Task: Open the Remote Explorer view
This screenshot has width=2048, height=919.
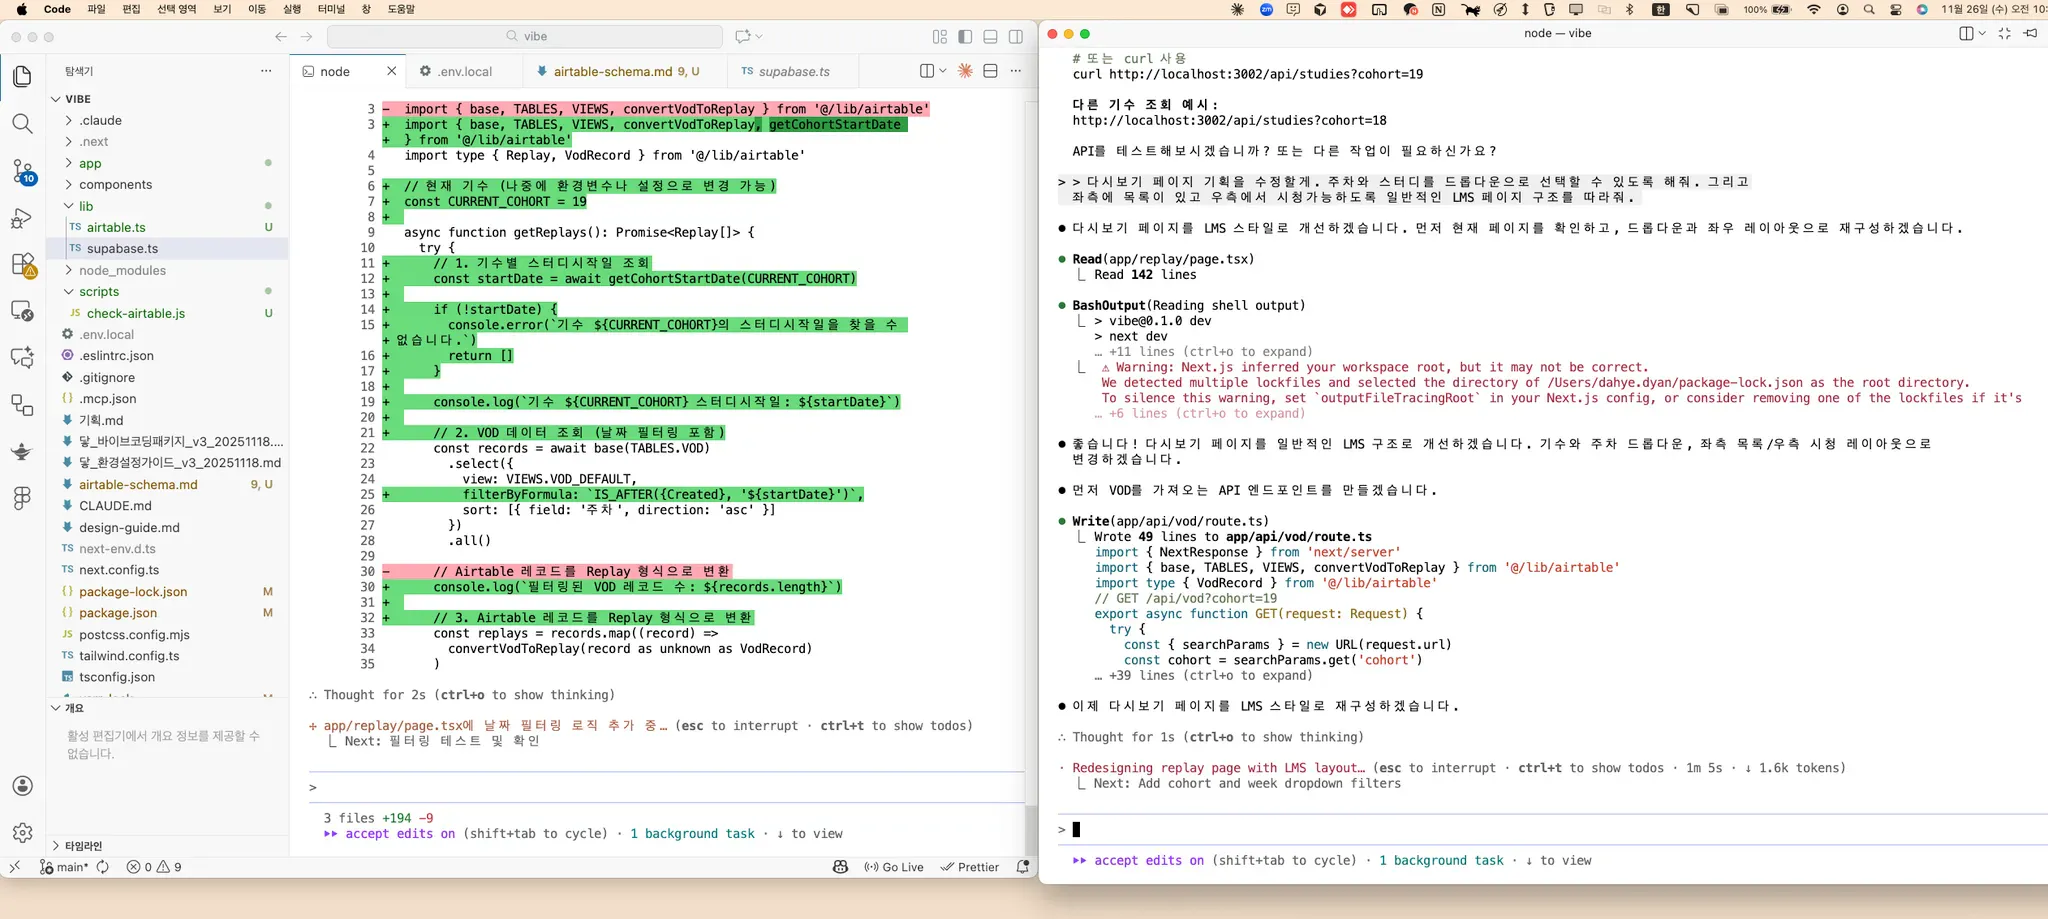Action: [x=22, y=312]
